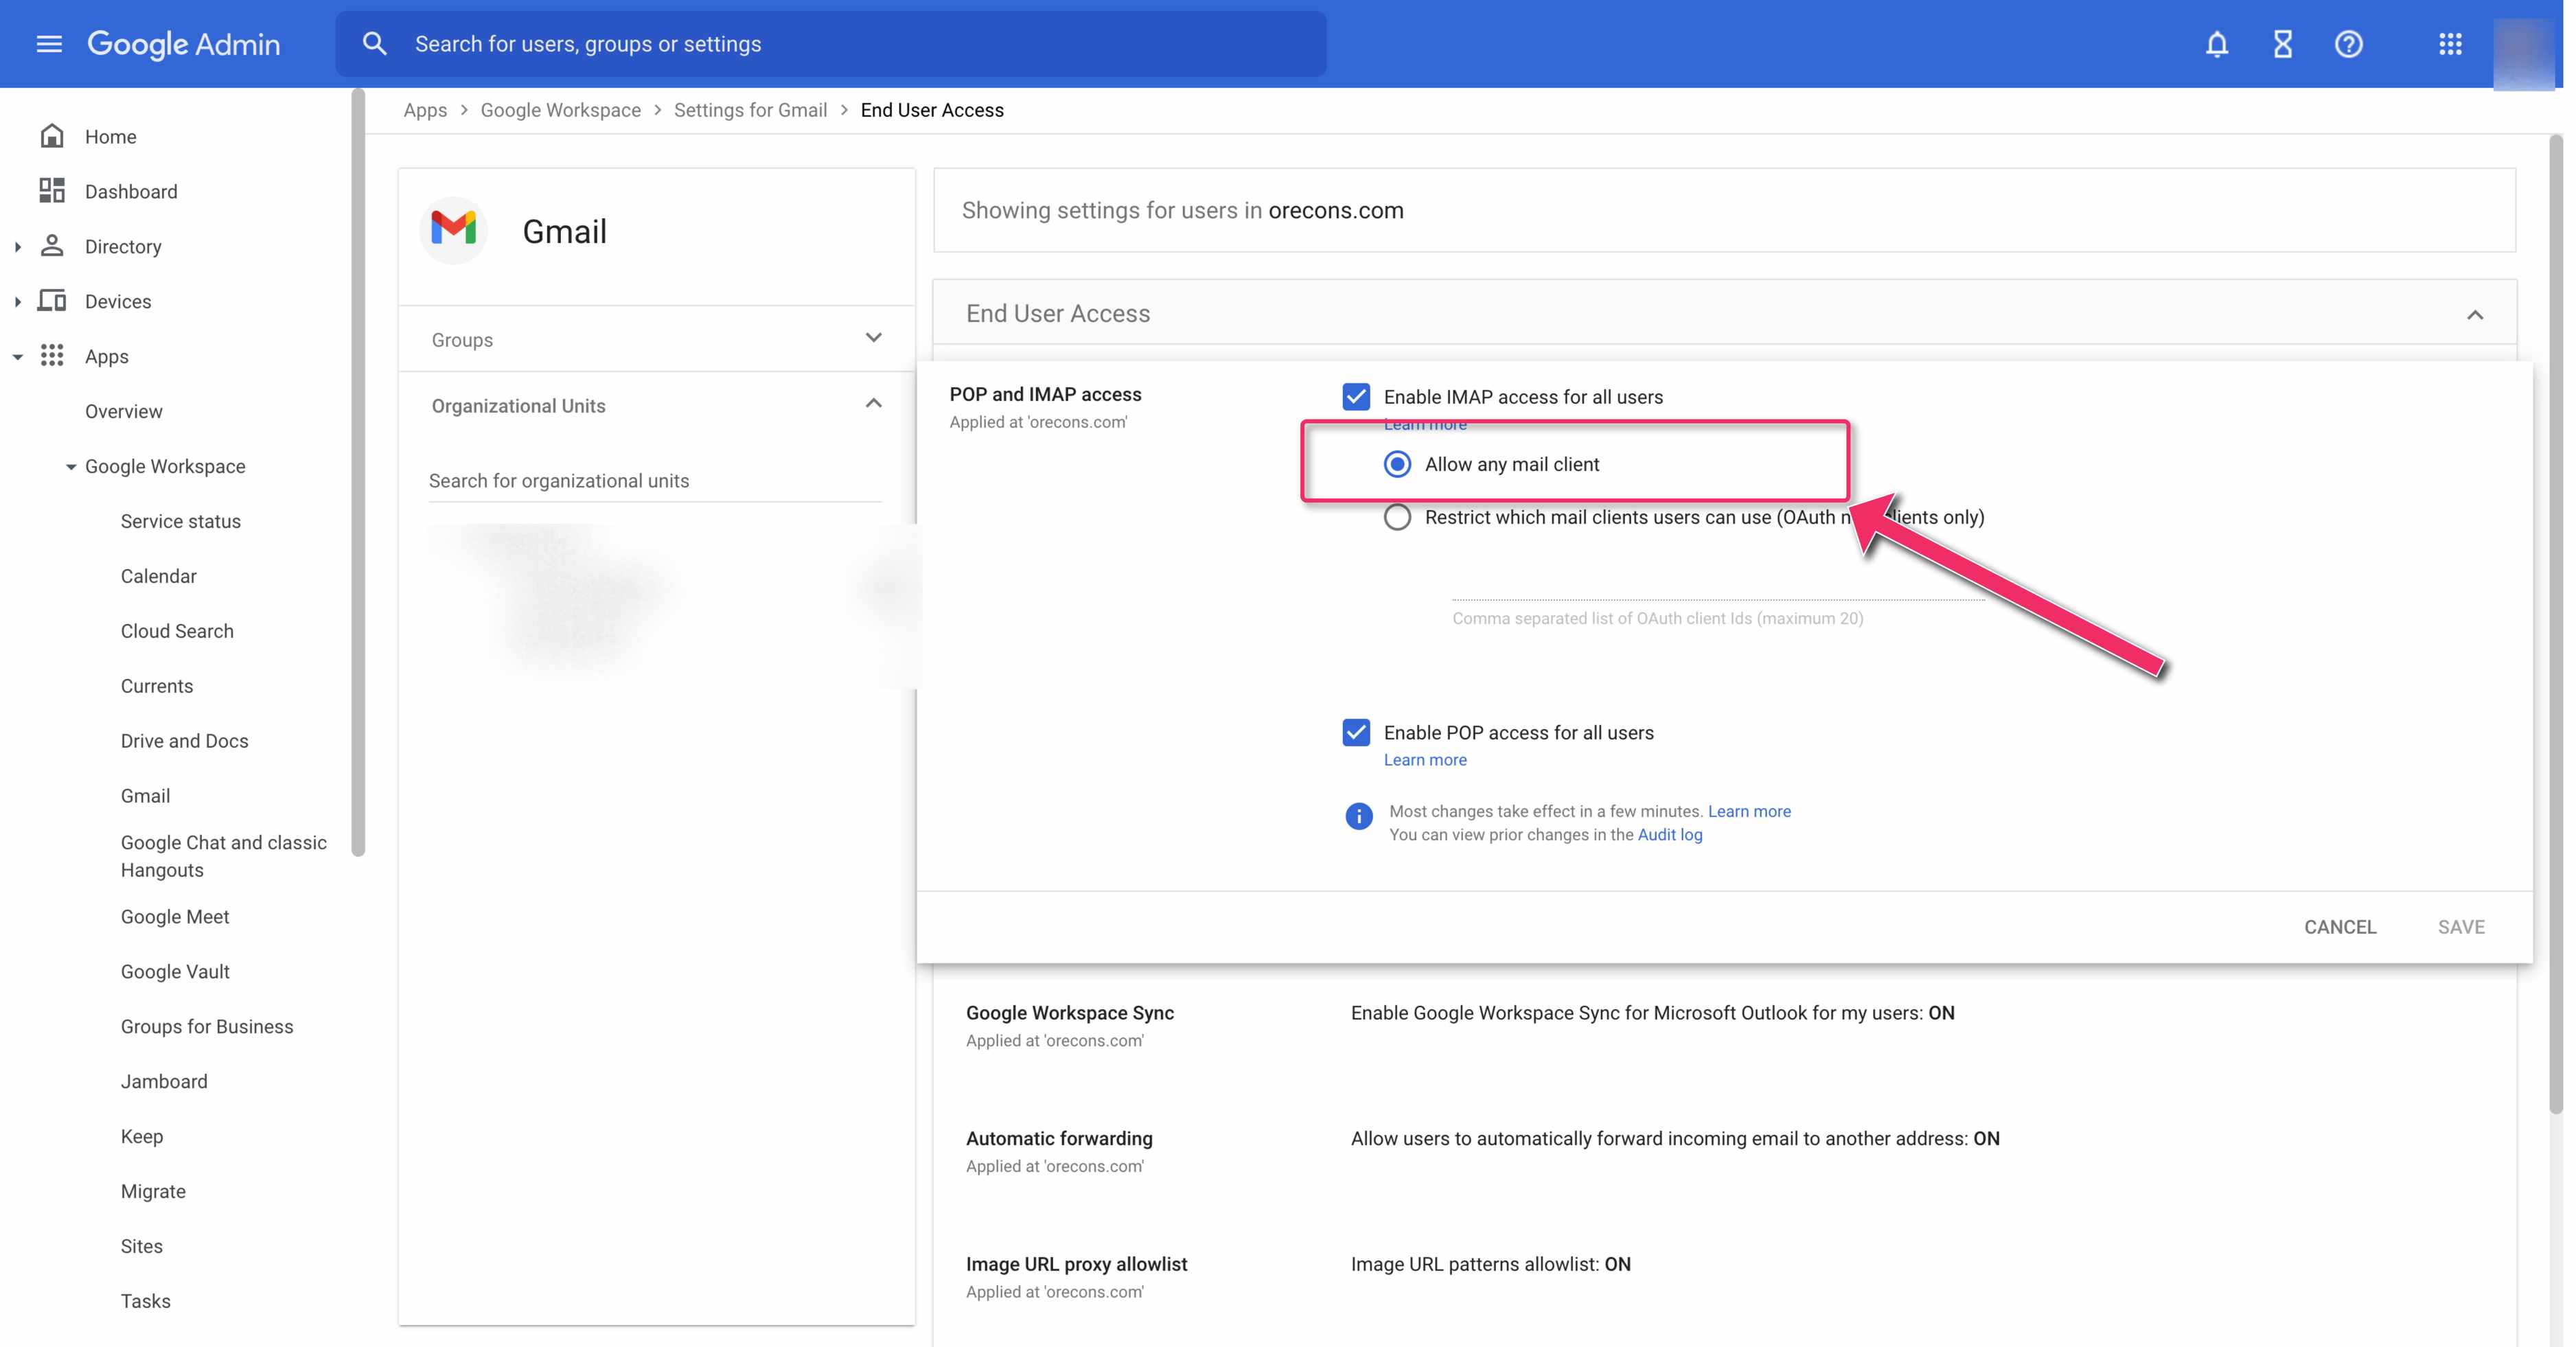Open Keep in sidebar
This screenshot has height=1347, width=2576.
(x=142, y=1137)
